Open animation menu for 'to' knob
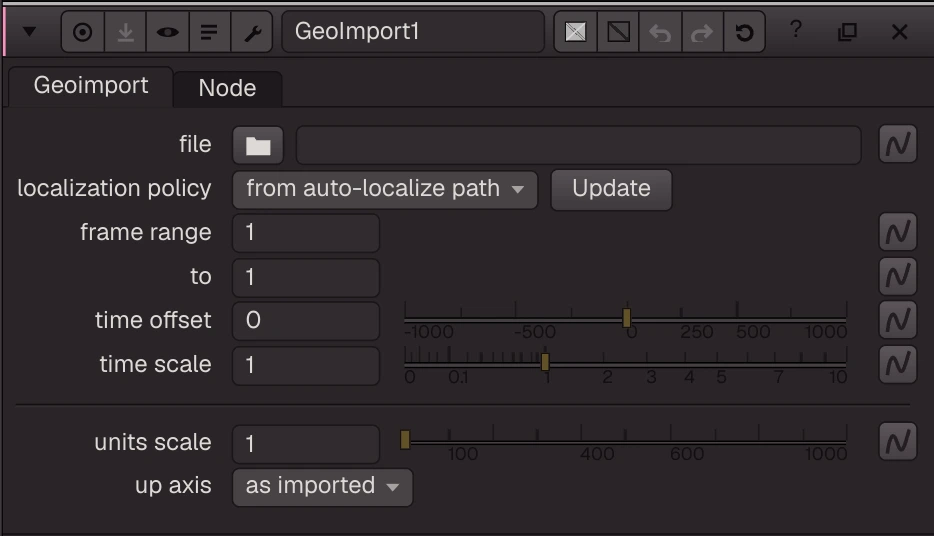Viewport: 934px width, 536px height. tap(898, 276)
